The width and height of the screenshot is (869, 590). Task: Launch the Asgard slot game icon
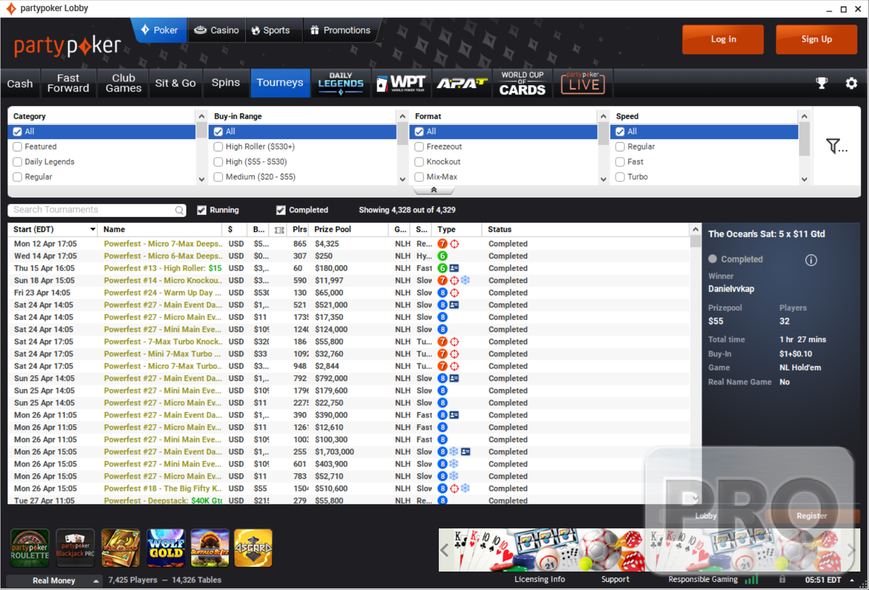click(253, 548)
